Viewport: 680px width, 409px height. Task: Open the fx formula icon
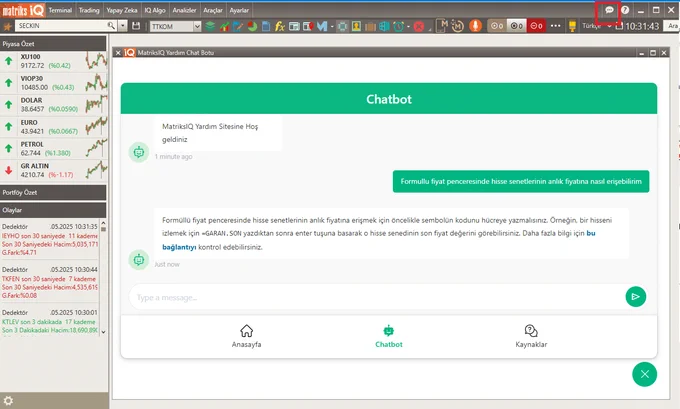[x=280, y=26]
